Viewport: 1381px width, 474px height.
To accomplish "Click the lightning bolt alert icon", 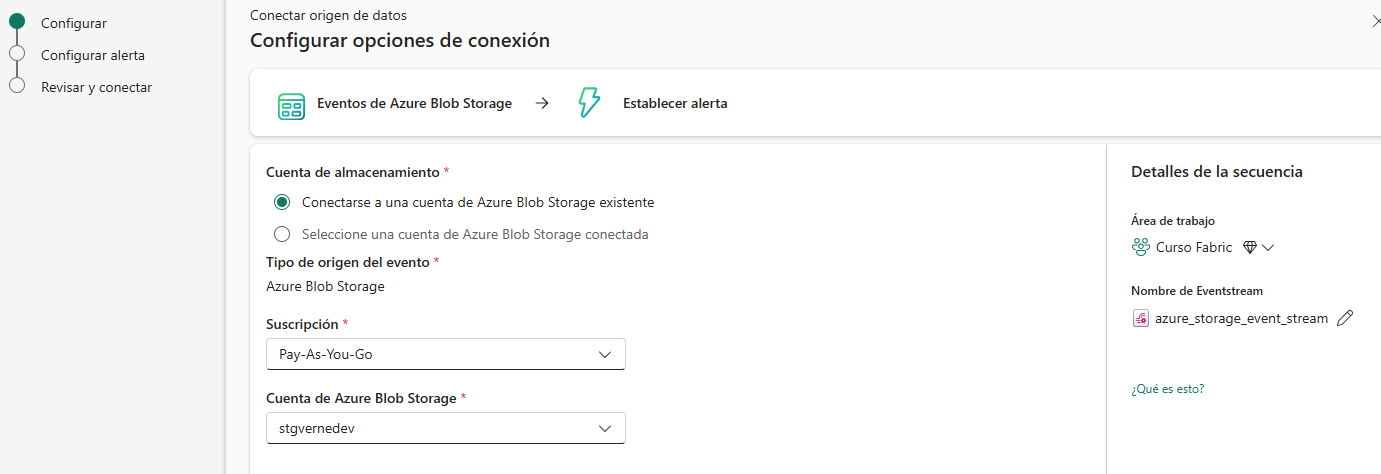I will tap(589, 103).
